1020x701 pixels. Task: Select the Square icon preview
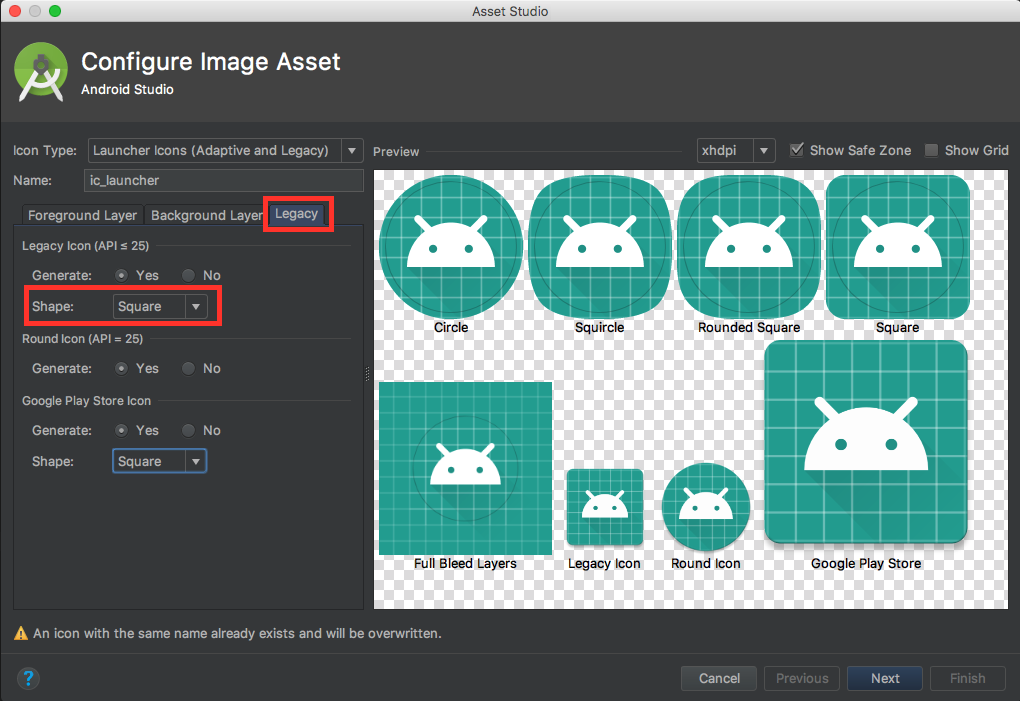click(x=897, y=245)
